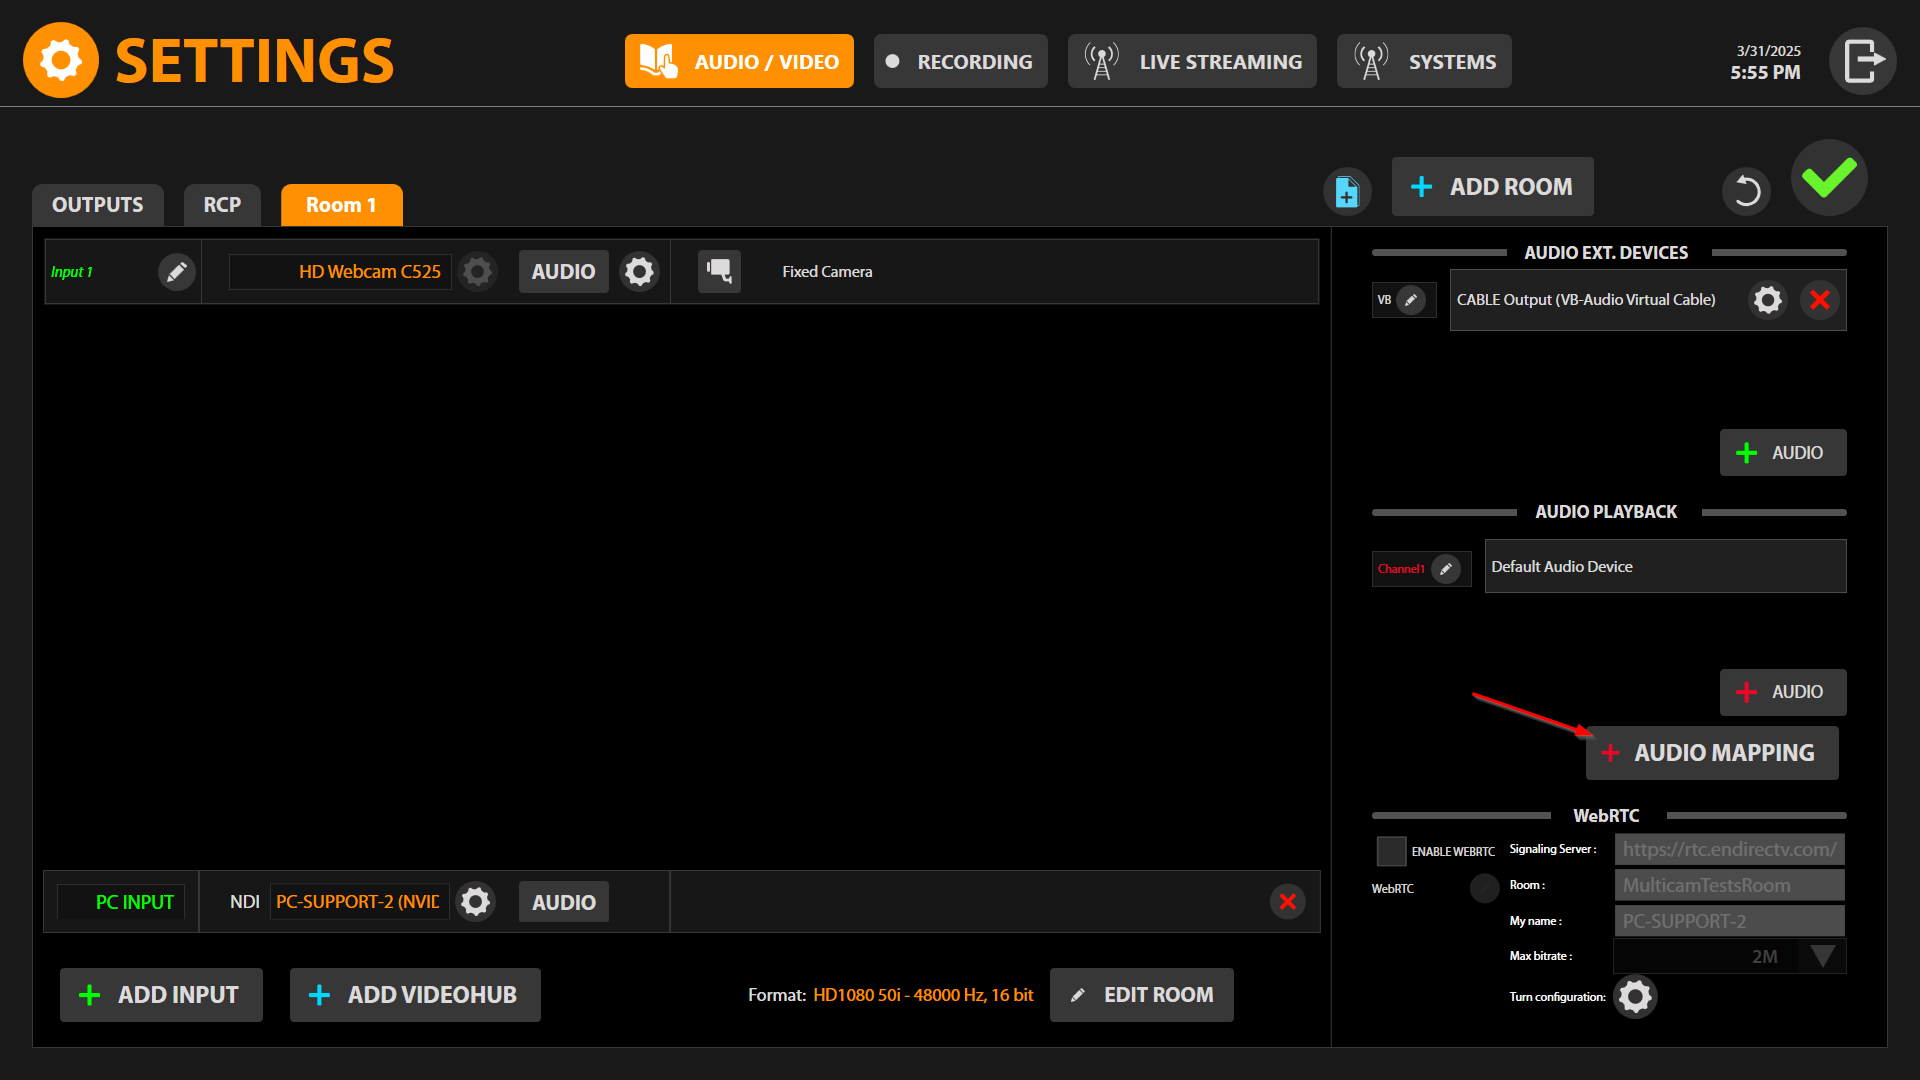Image resolution: width=1920 pixels, height=1080 pixels.
Task: Remove CABLE Output device with the red X
Action: click(x=1820, y=300)
